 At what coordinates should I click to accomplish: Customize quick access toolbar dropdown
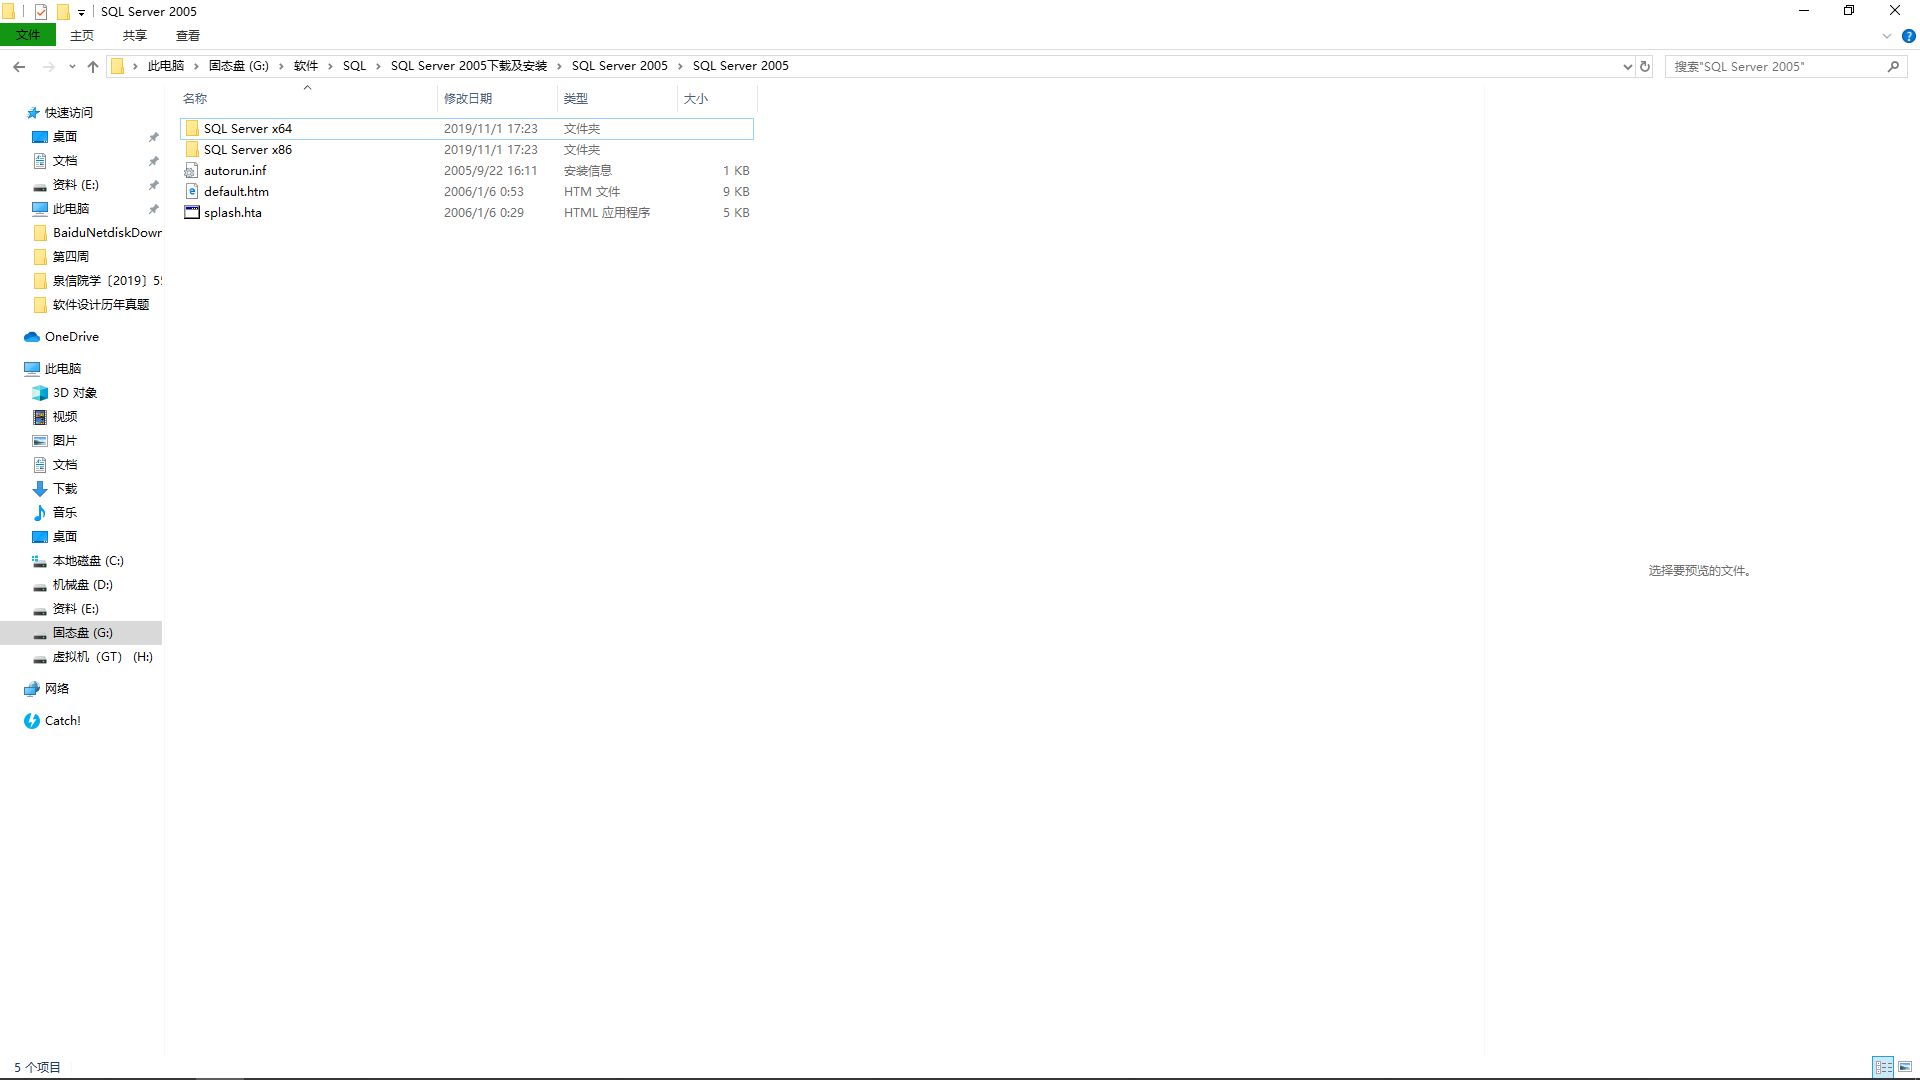[82, 13]
